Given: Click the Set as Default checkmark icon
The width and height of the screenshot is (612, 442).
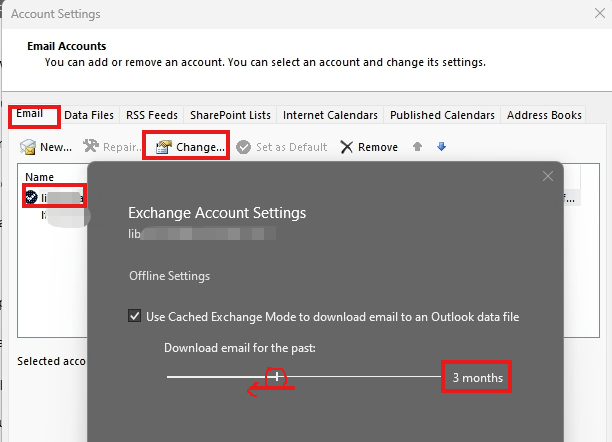Looking at the screenshot, I should (244, 147).
